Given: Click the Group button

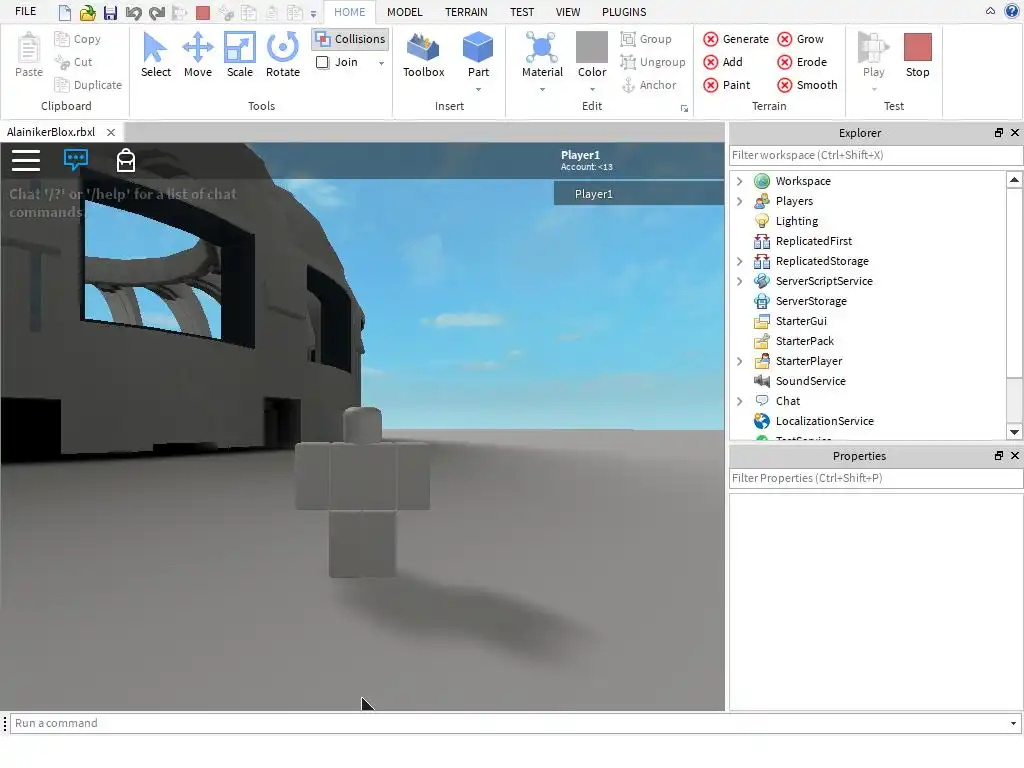Looking at the screenshot, I should coord(646,39).
